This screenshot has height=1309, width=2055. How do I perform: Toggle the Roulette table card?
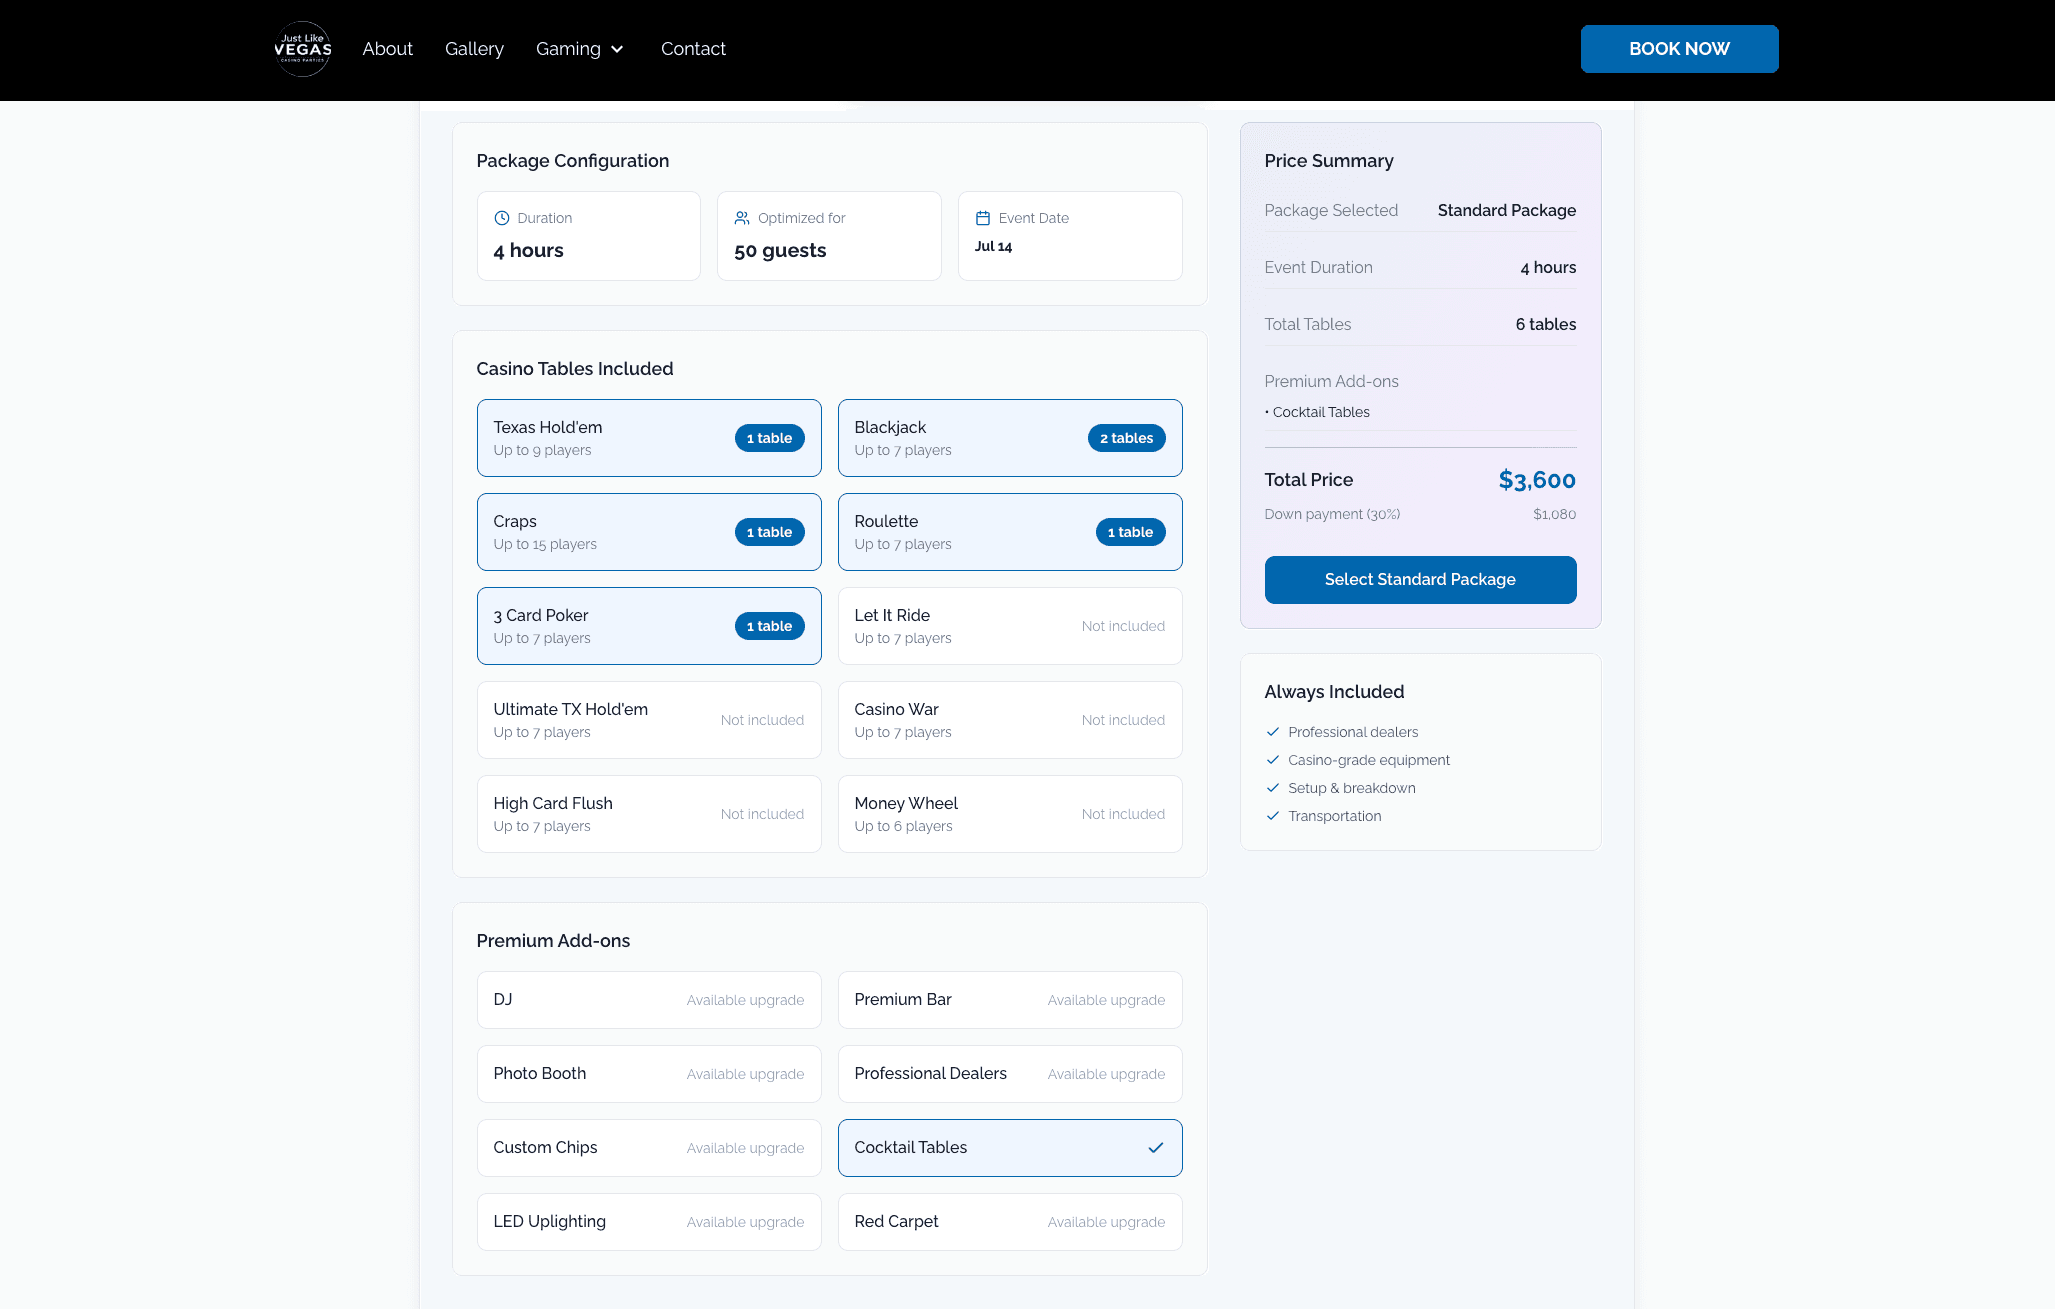click(x=1010, y=532)
